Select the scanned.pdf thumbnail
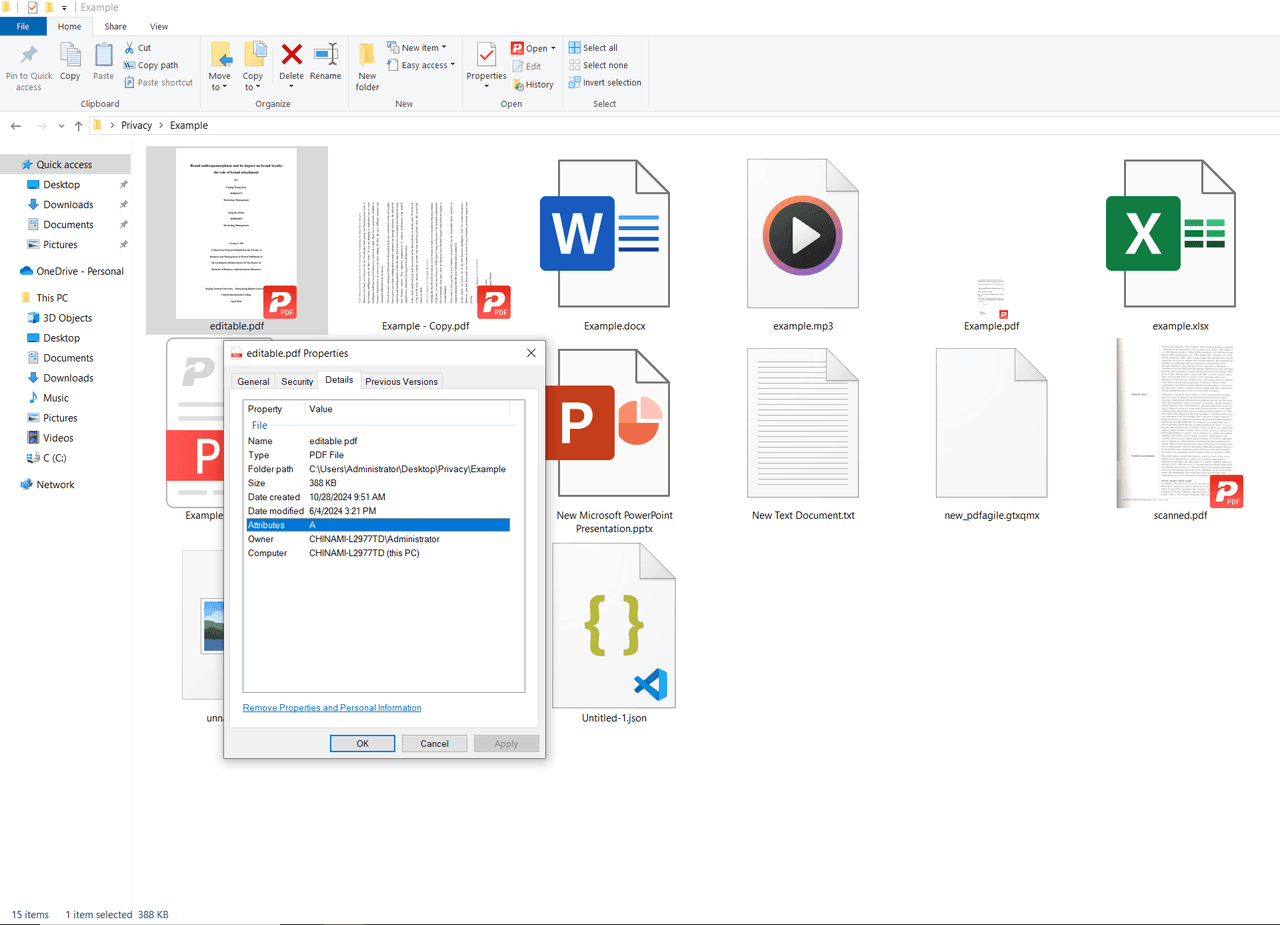1280x925 pixels. pyautogui.click(x=1180, y=423)
